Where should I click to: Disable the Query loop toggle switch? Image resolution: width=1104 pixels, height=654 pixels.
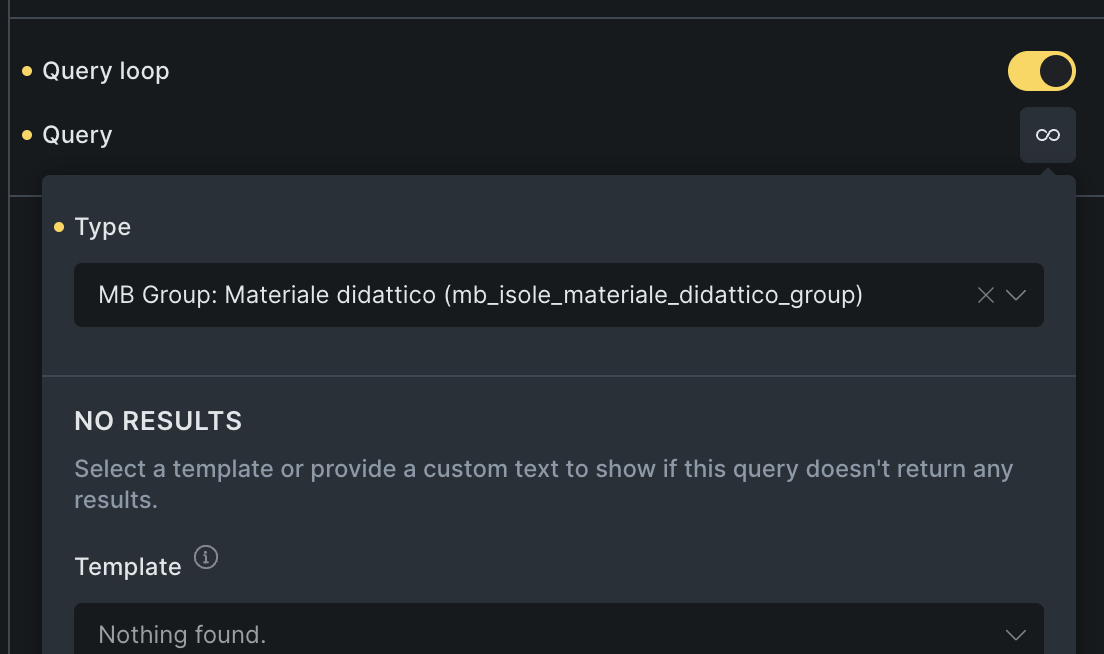click(x=1041, y=71)
